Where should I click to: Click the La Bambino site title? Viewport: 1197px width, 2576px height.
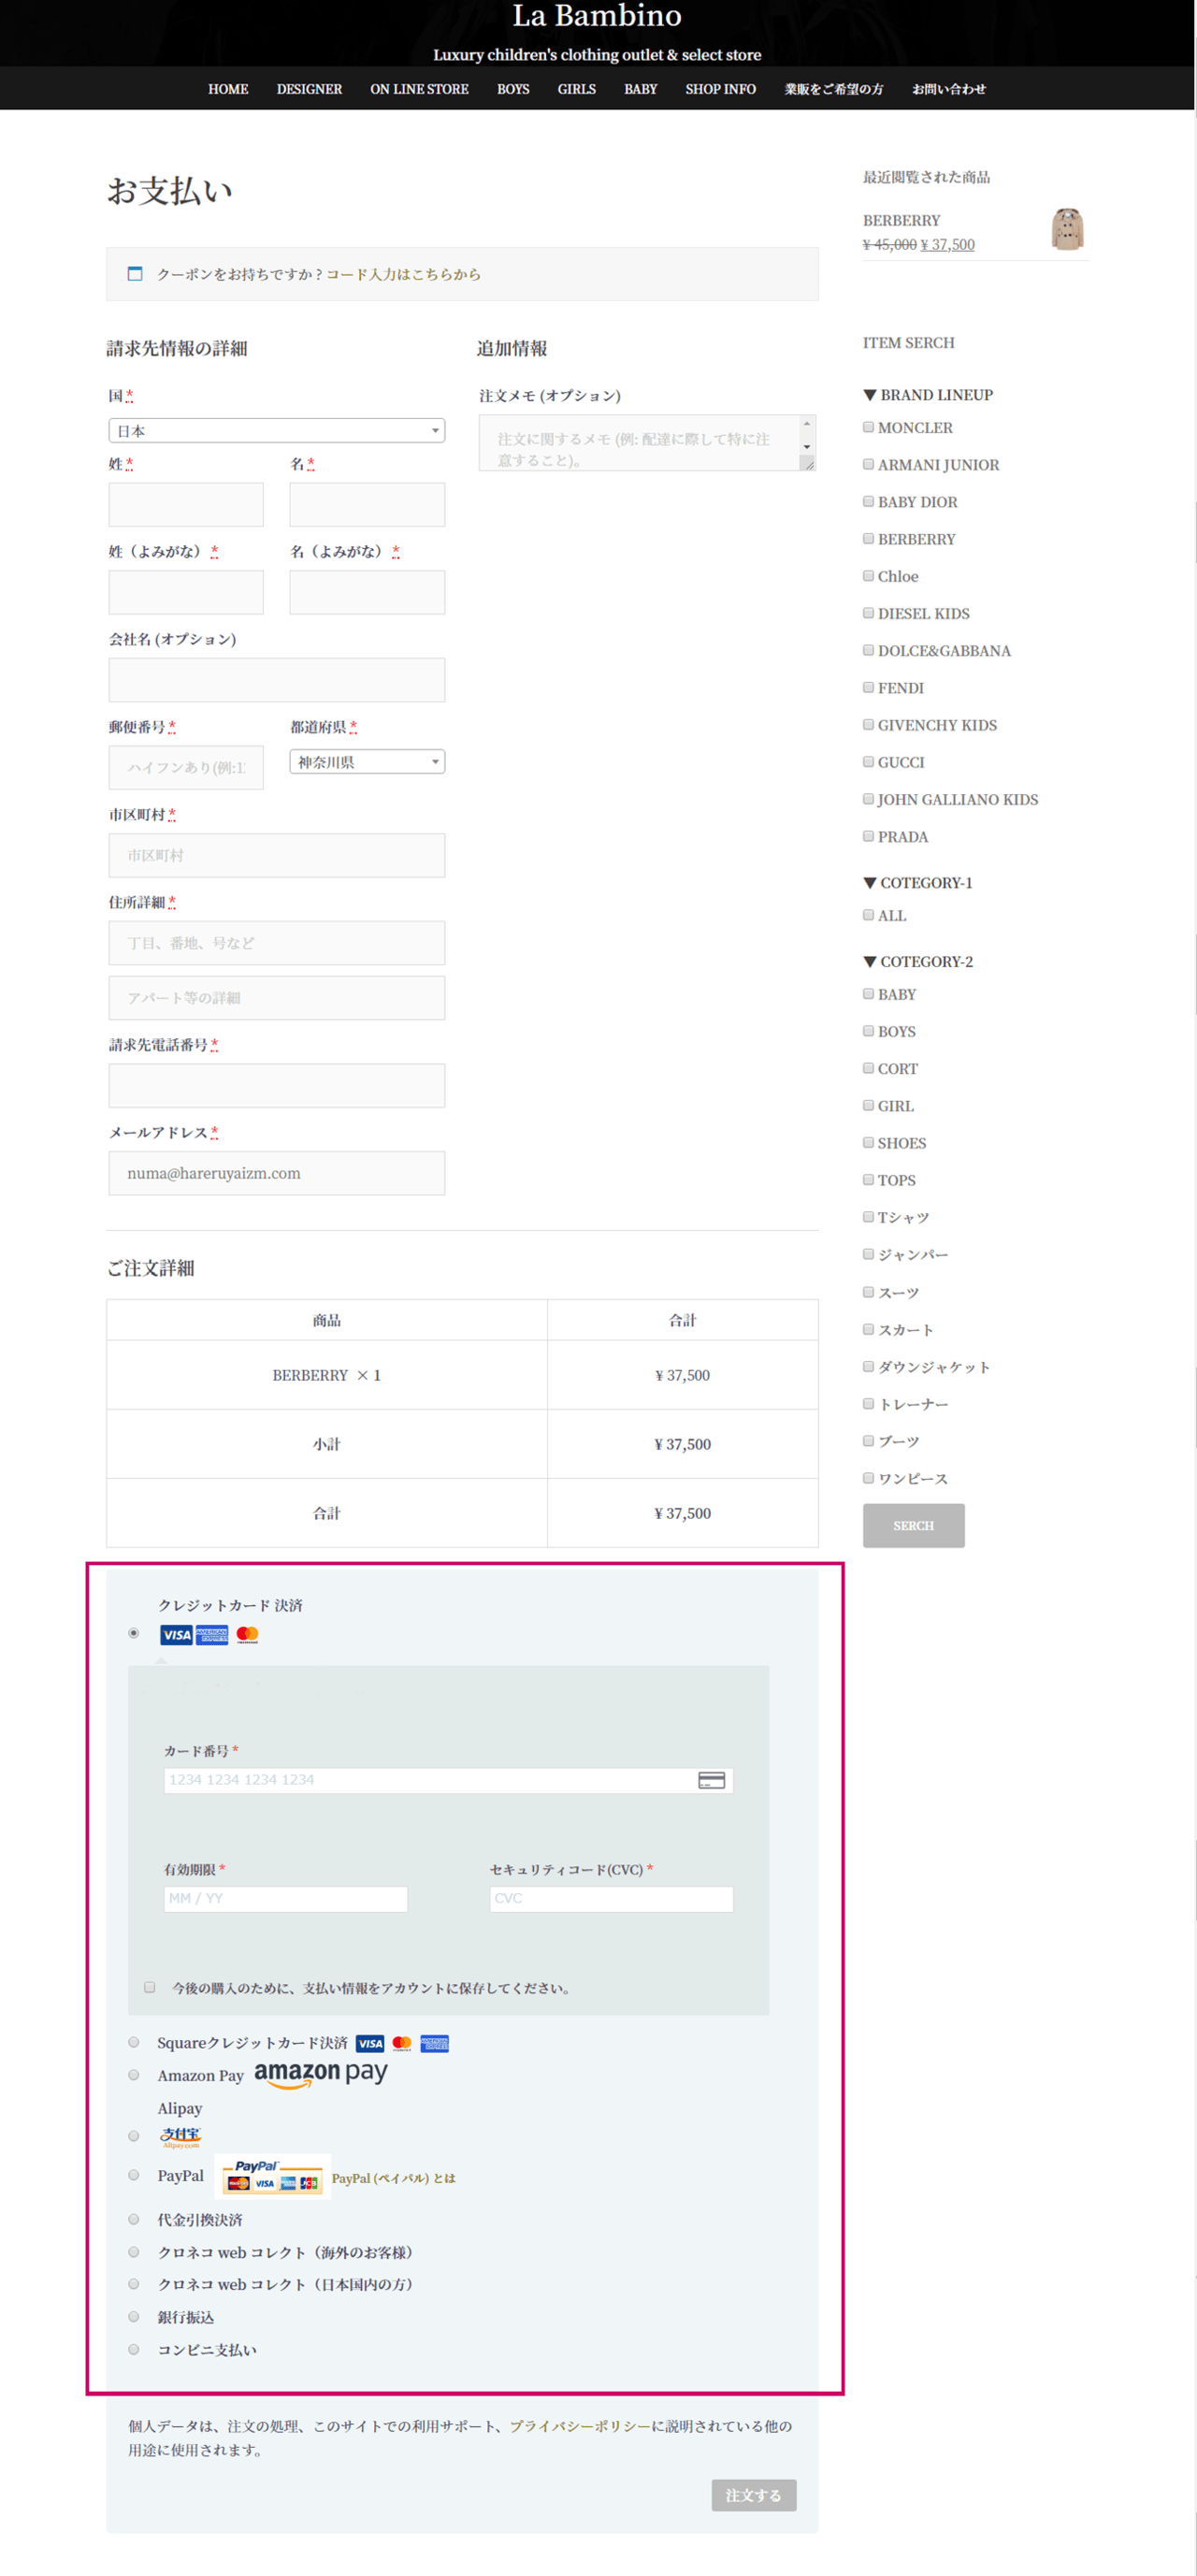click(597, 15)
